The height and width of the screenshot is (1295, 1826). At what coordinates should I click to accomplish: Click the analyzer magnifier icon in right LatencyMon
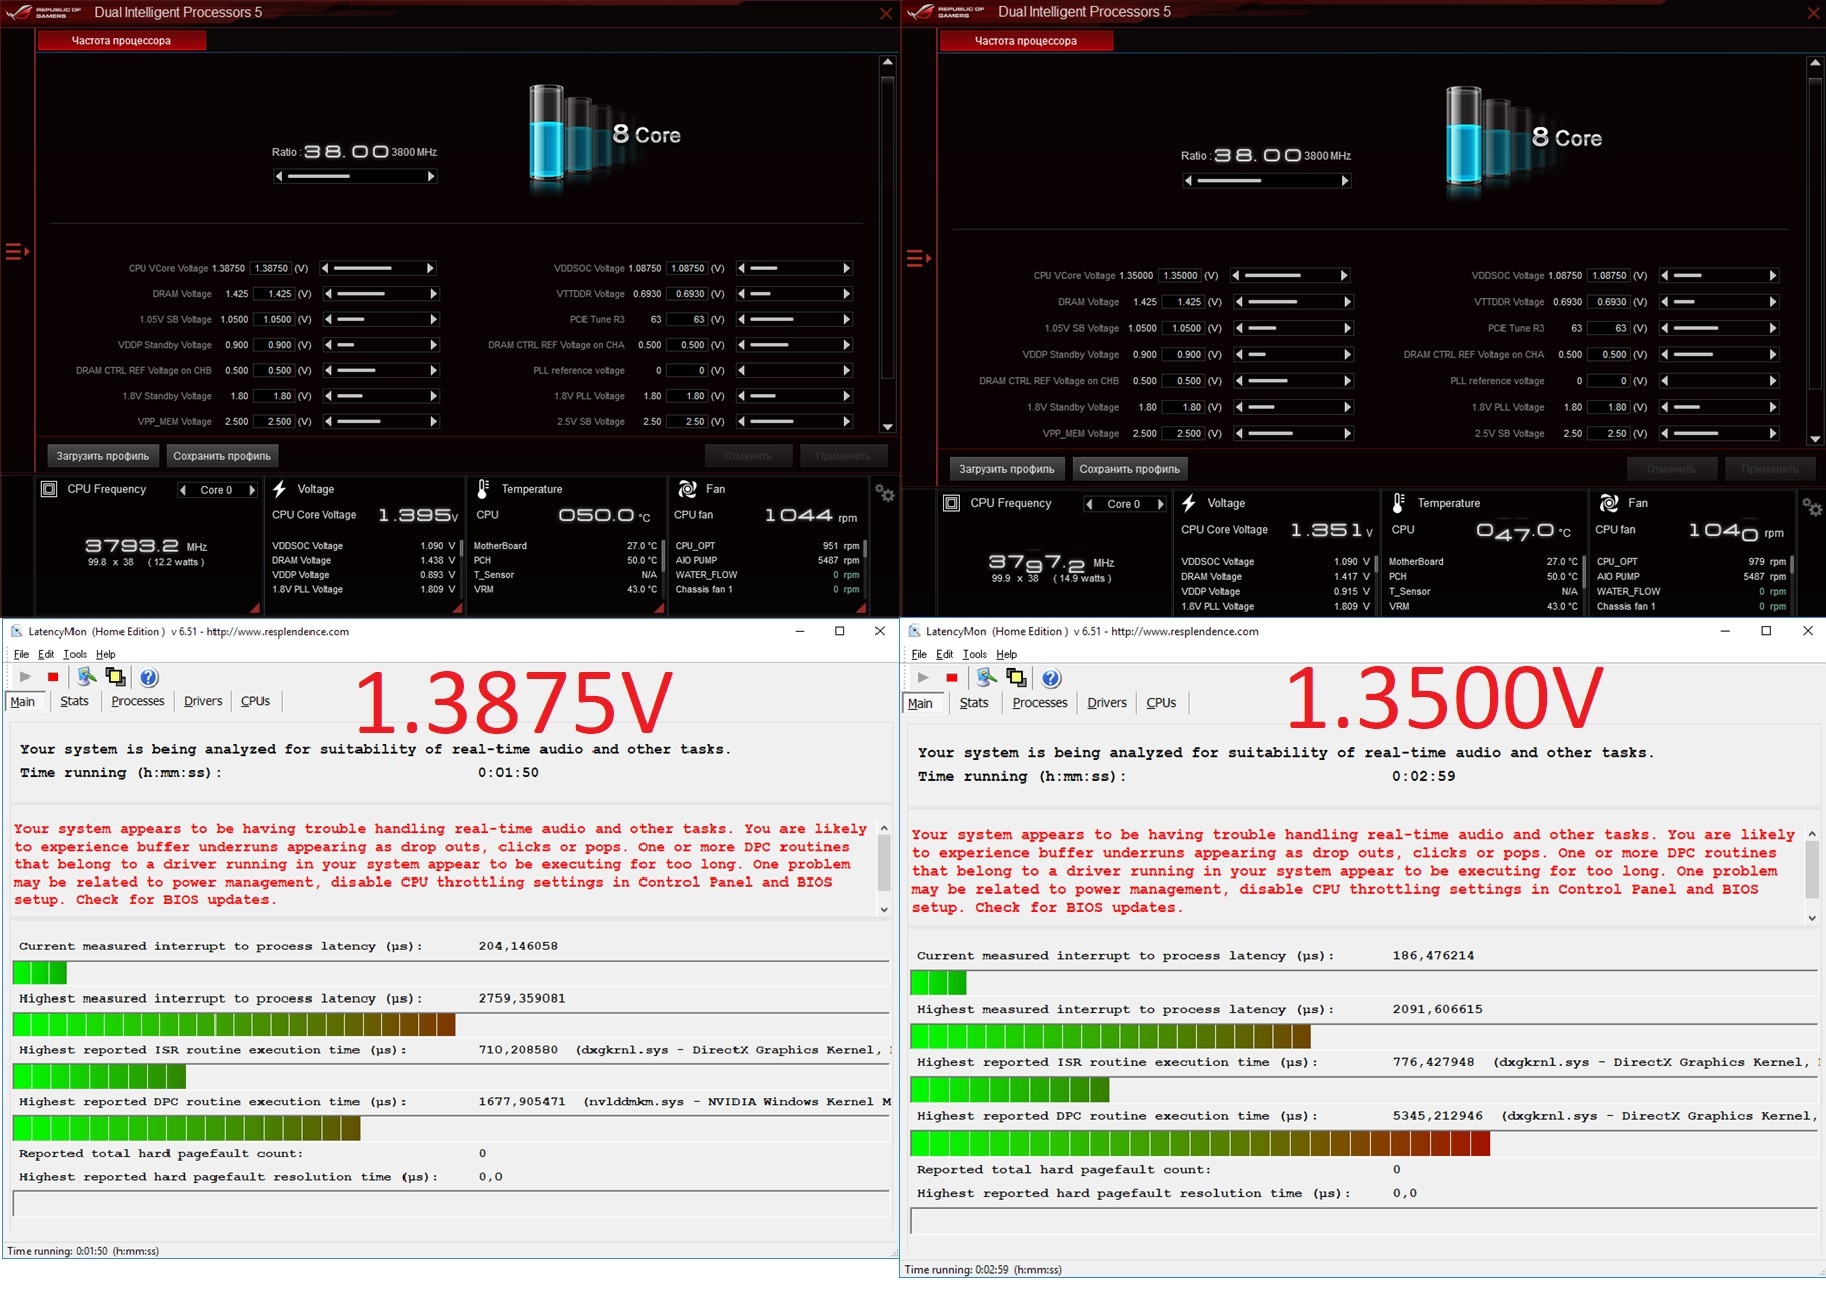(987, 678)
